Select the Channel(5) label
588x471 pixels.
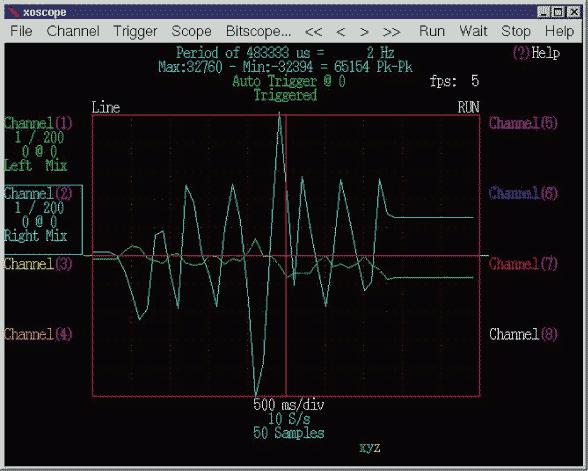click(524, 123)
